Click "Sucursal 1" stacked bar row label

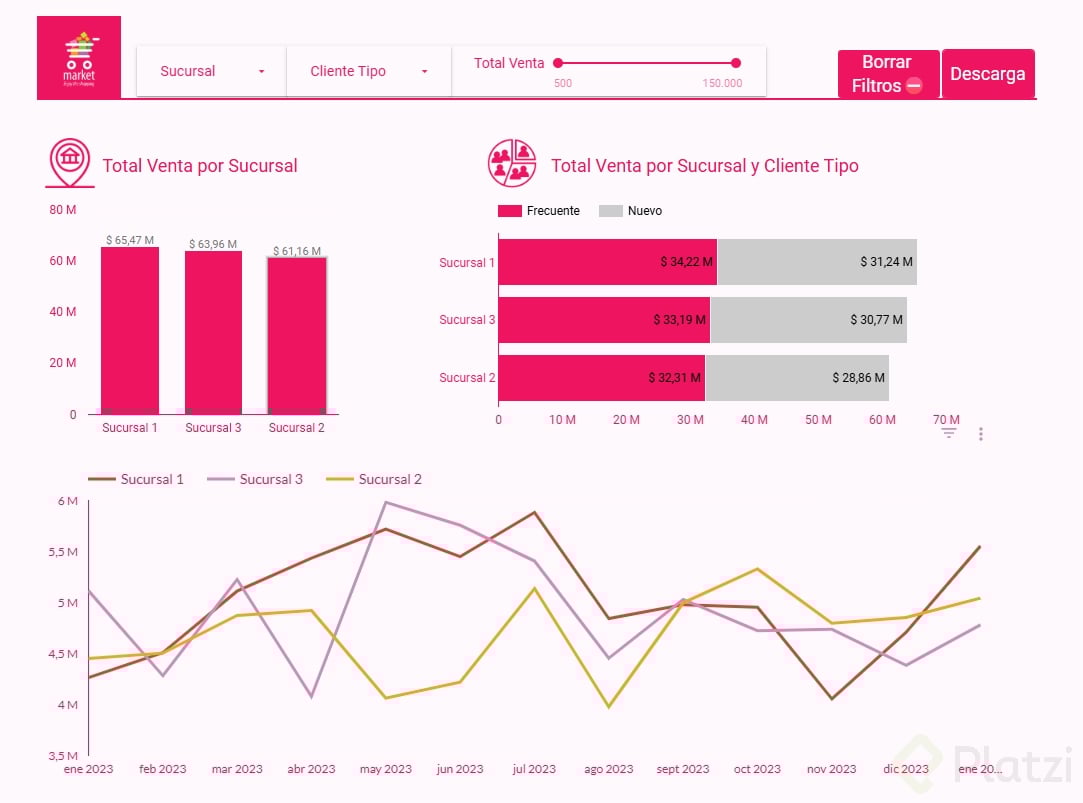[x=467, y=262]
